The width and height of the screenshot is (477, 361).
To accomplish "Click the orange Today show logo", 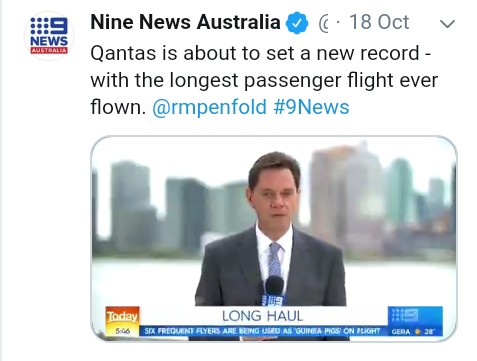I will click(122, 316).
